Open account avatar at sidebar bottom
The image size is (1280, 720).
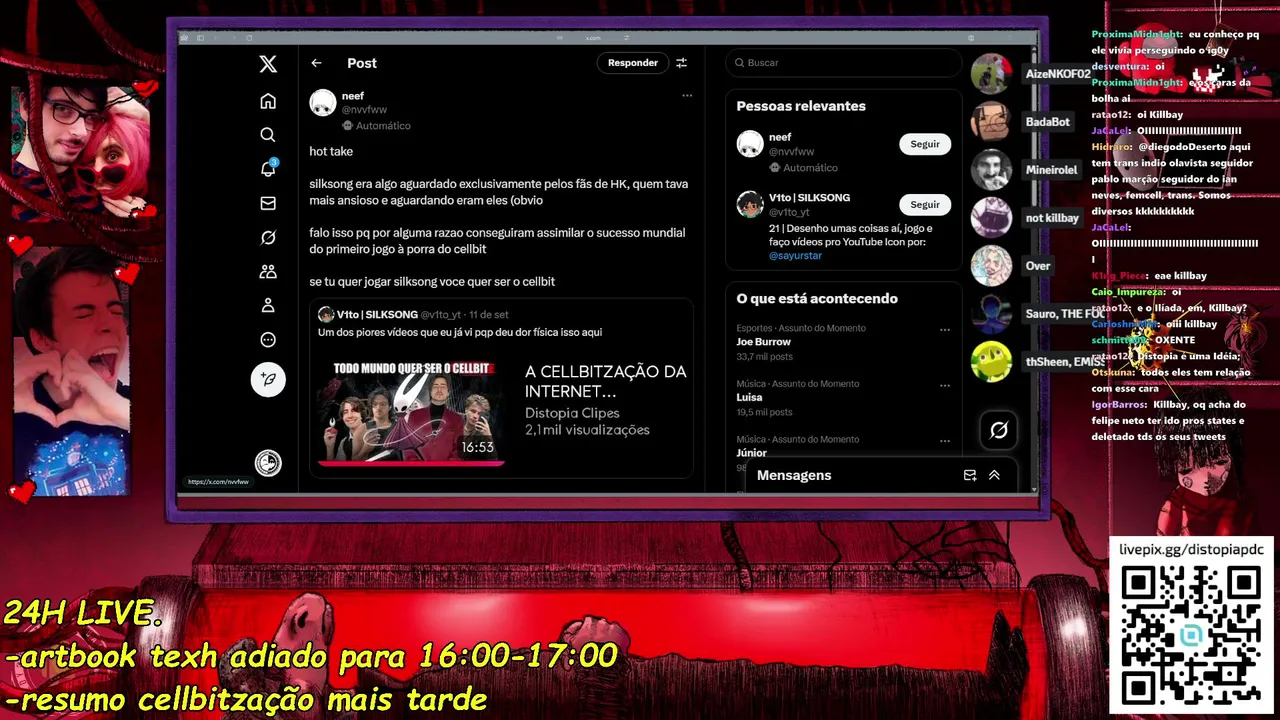click(x=268, y=462)
